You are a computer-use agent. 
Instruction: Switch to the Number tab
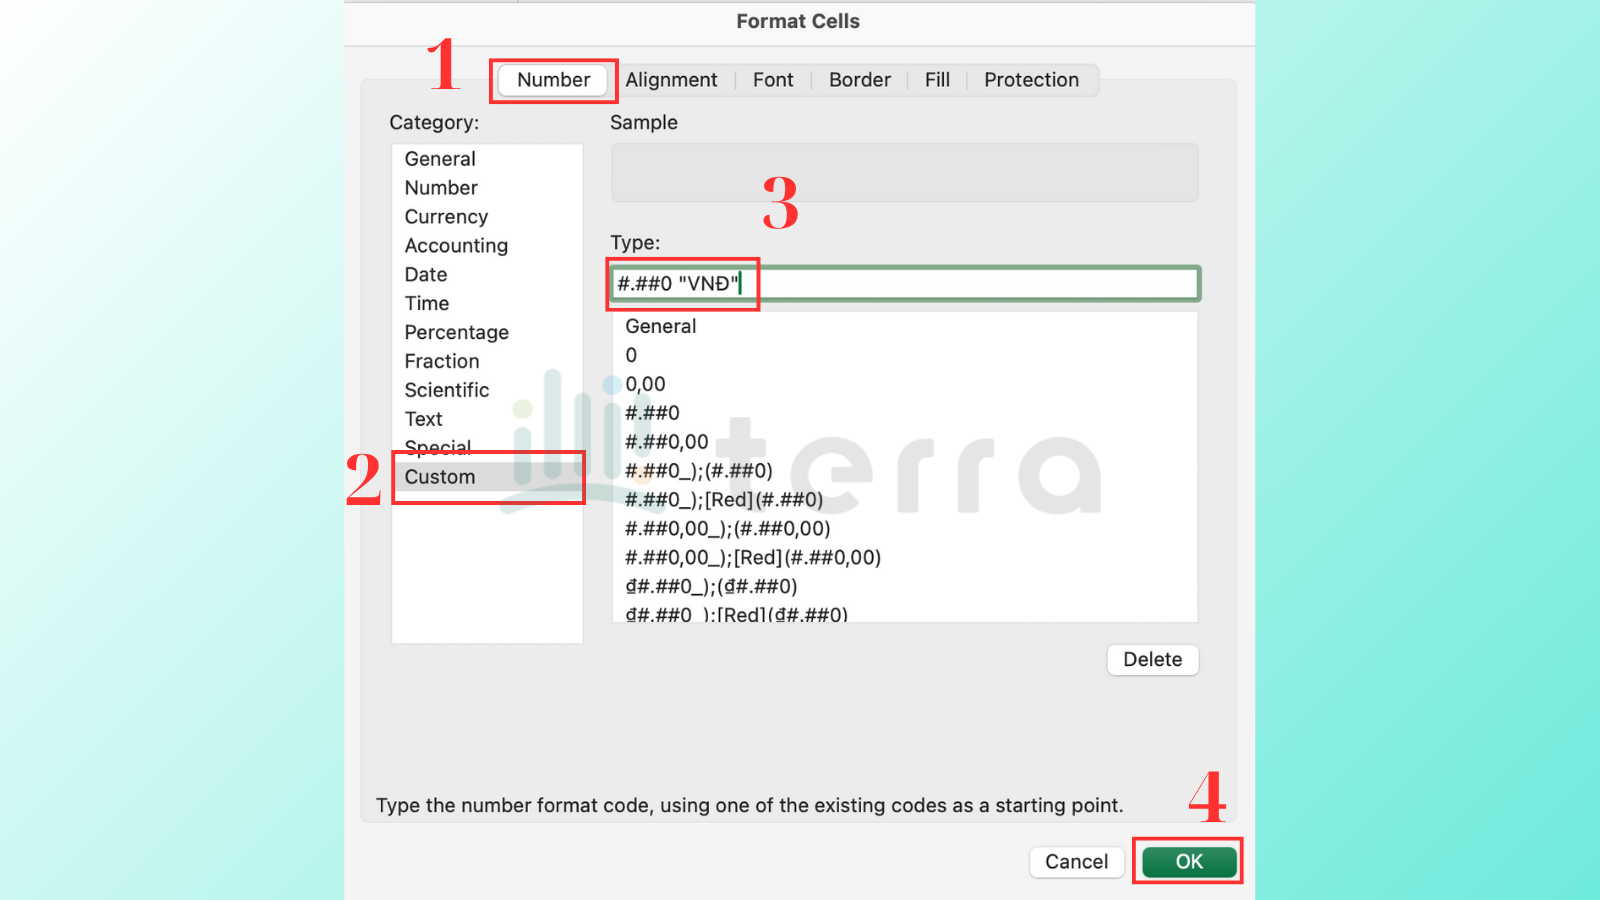click(x=553, y=80)
